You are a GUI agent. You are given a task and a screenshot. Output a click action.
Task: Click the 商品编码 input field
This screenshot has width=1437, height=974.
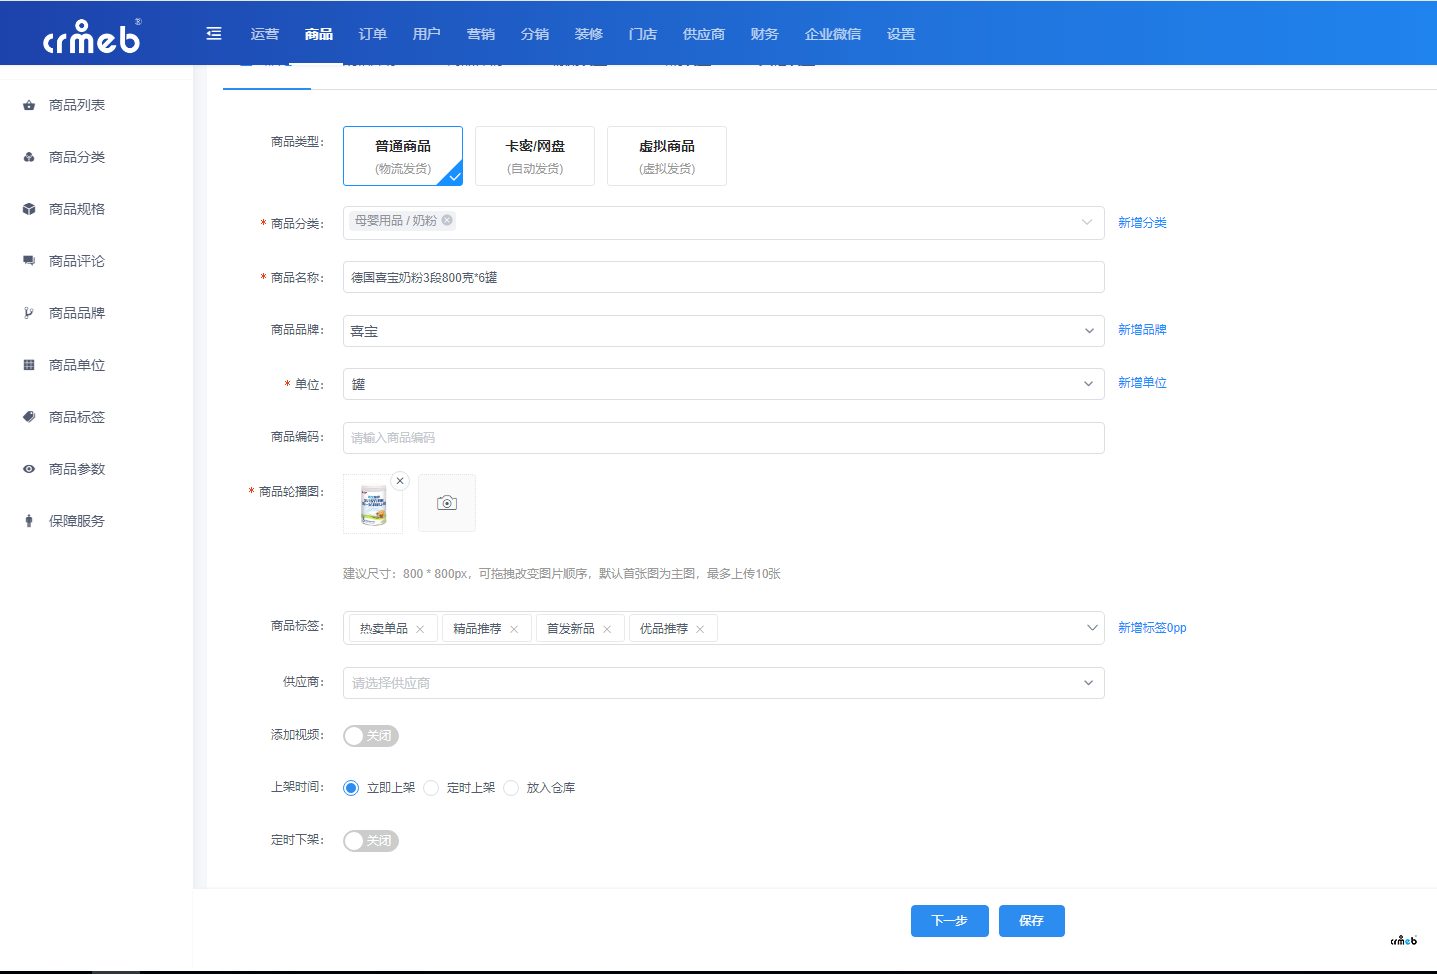pyautogui.click(x=724, y=438)
